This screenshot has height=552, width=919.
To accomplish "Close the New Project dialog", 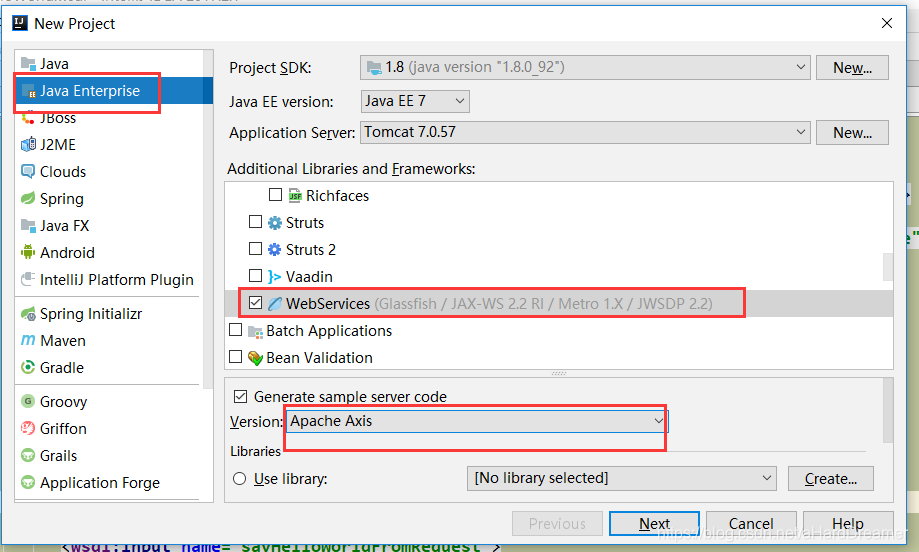I will (x=887, y=23).
